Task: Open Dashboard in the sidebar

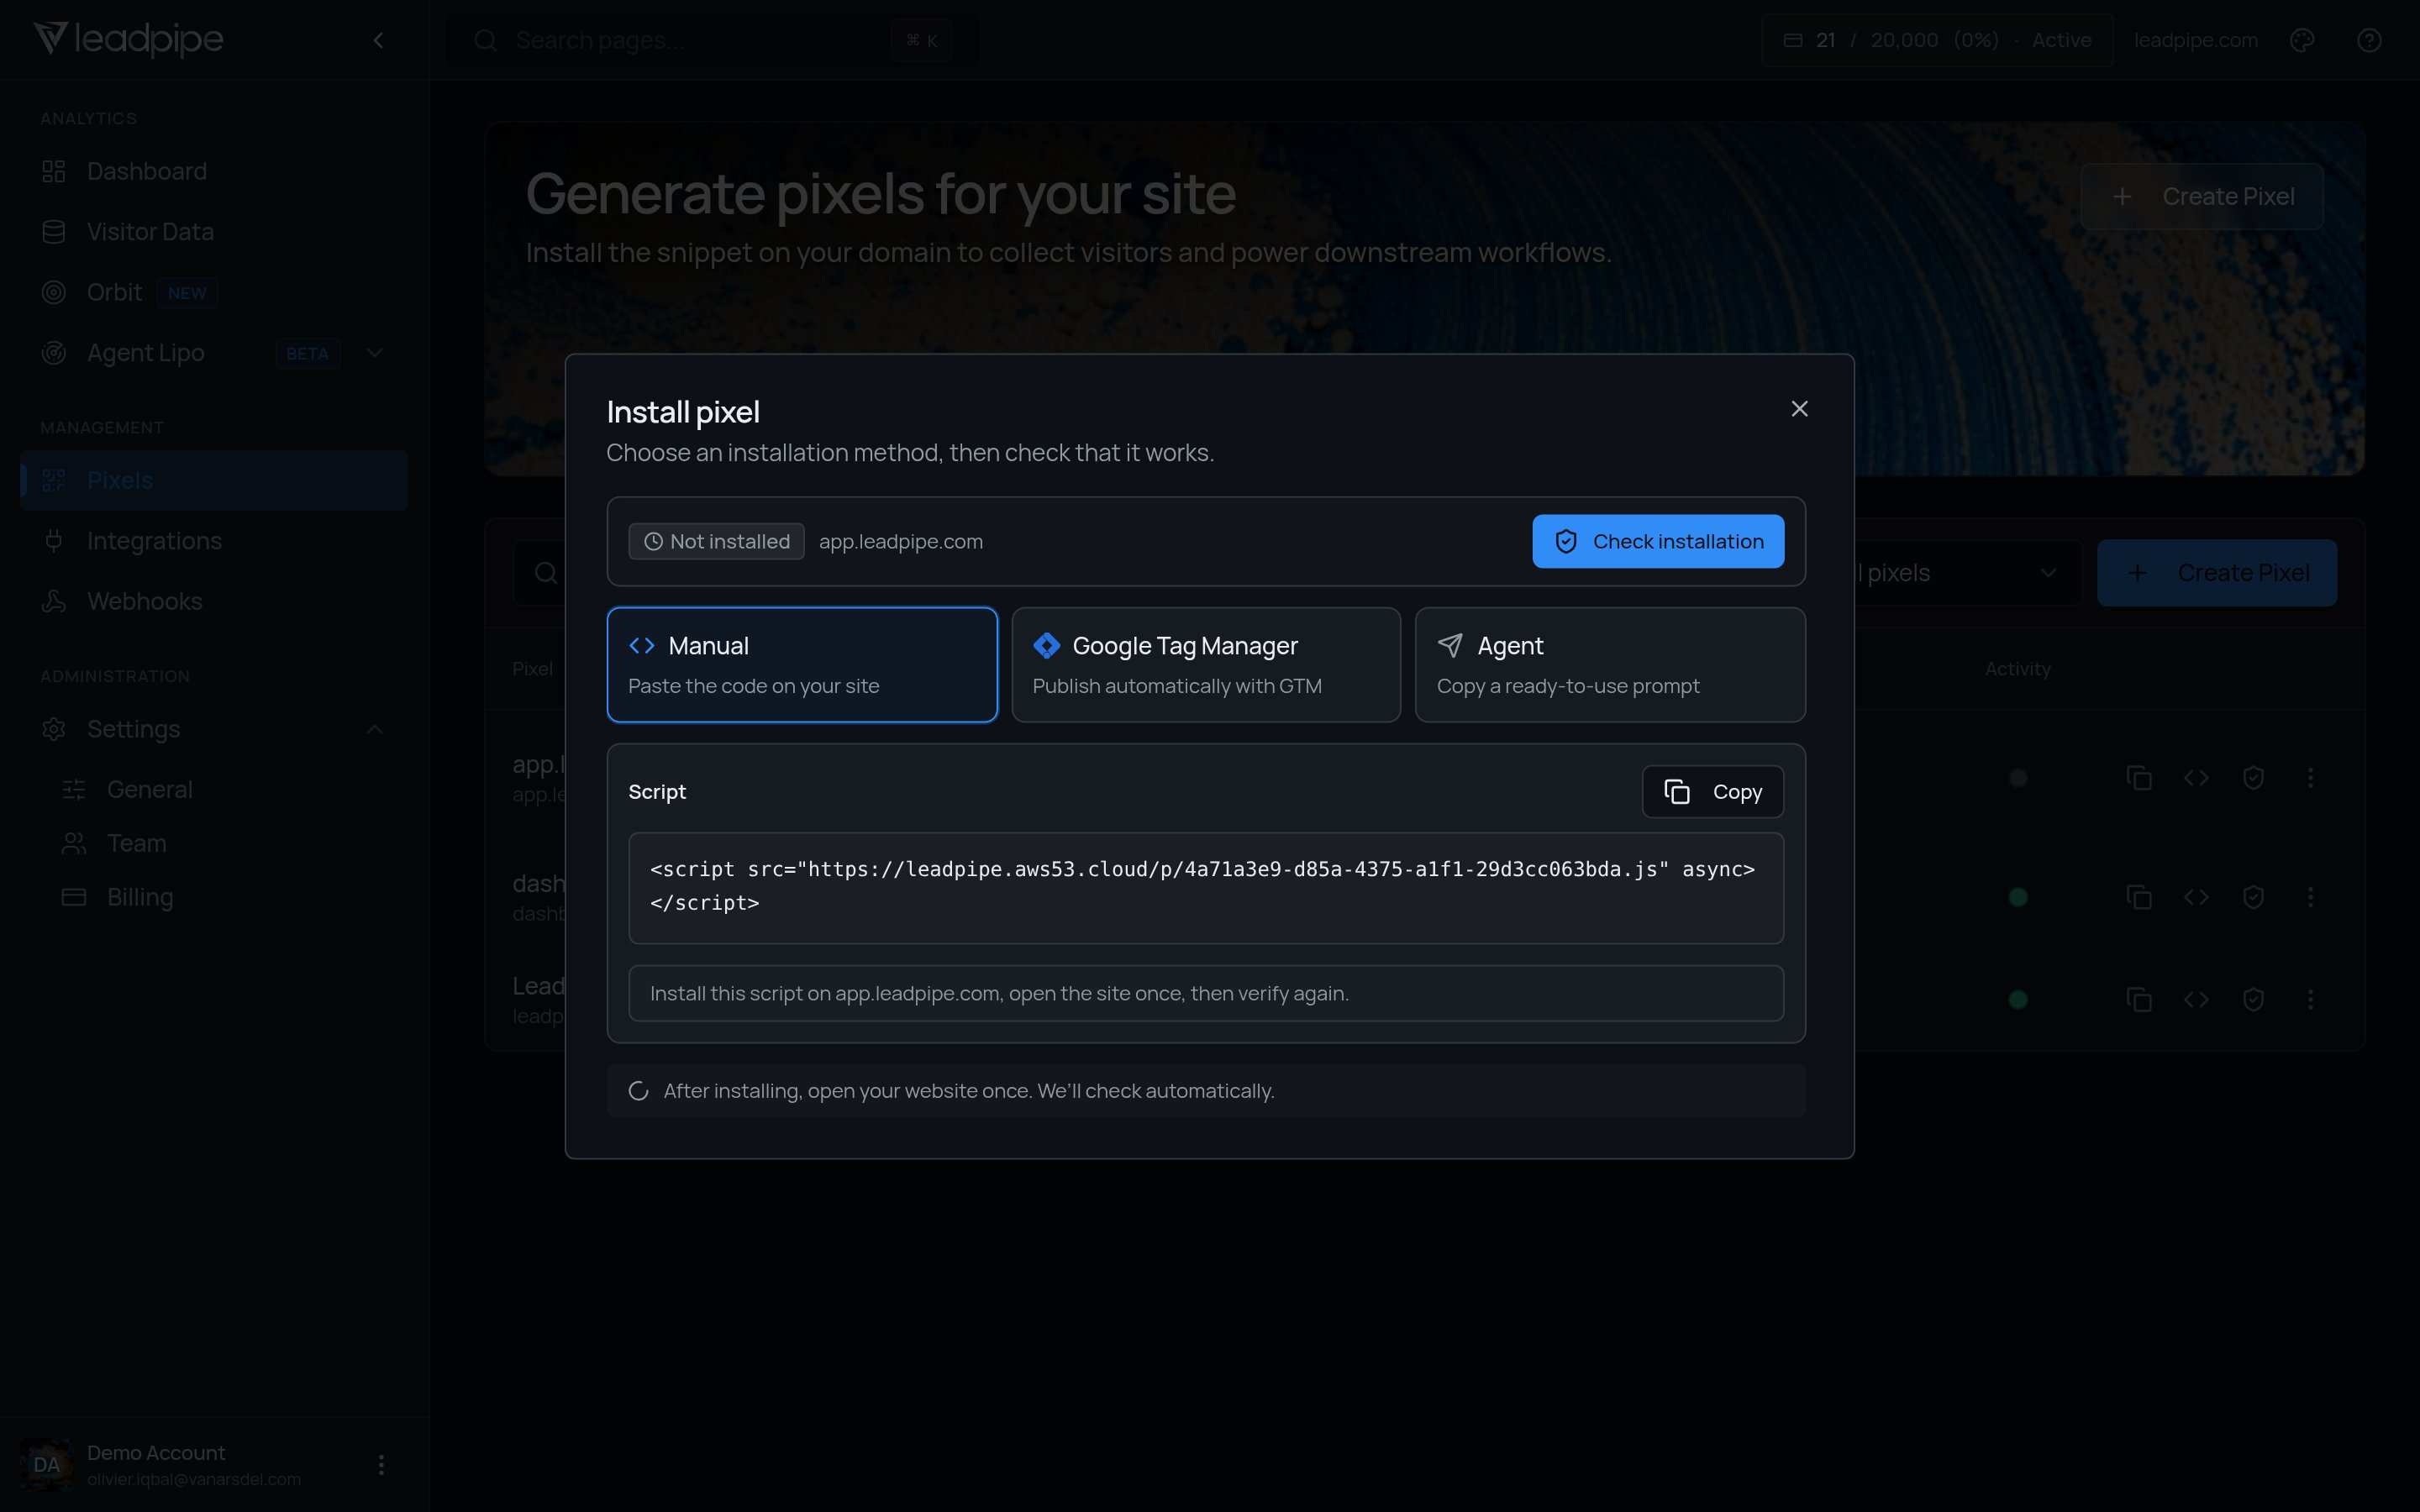Action: 214,171
